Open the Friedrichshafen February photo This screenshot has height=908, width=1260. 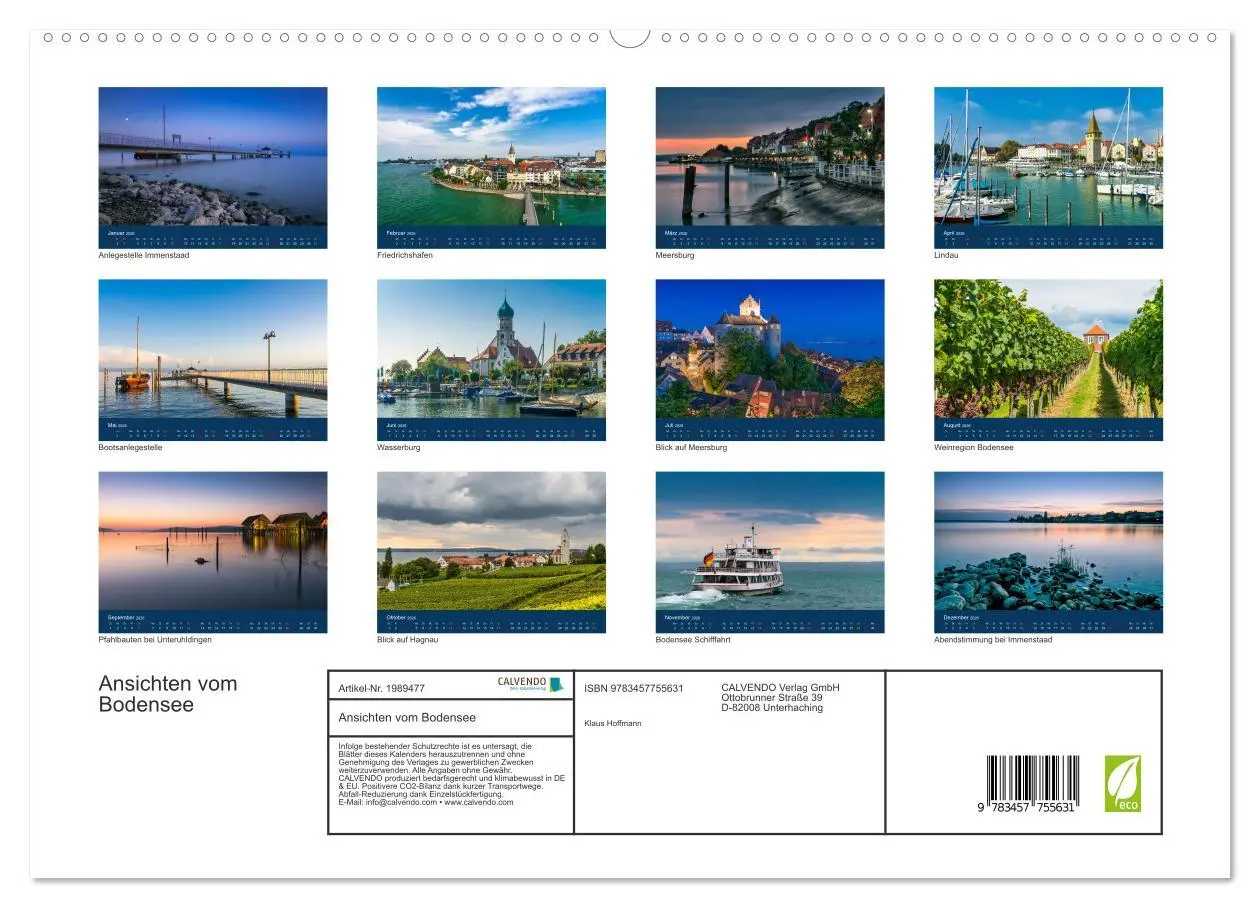click(491, 156)
